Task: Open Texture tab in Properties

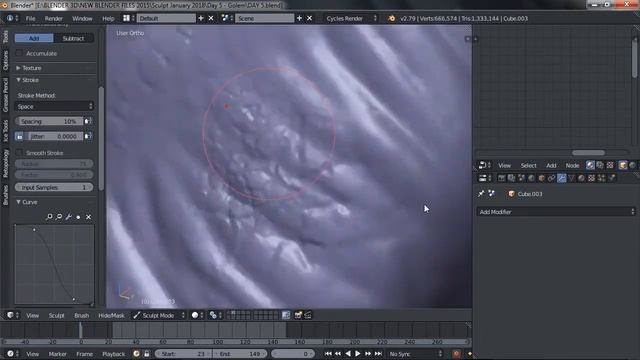Action: (x=591, y=178)
